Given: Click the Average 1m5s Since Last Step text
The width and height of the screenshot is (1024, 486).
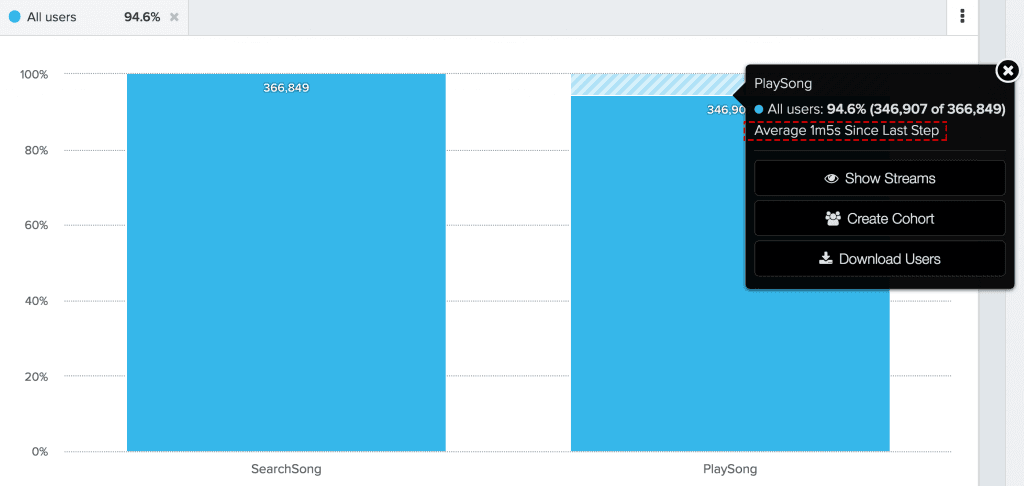Looking at the screenshot, I should 846,131.
